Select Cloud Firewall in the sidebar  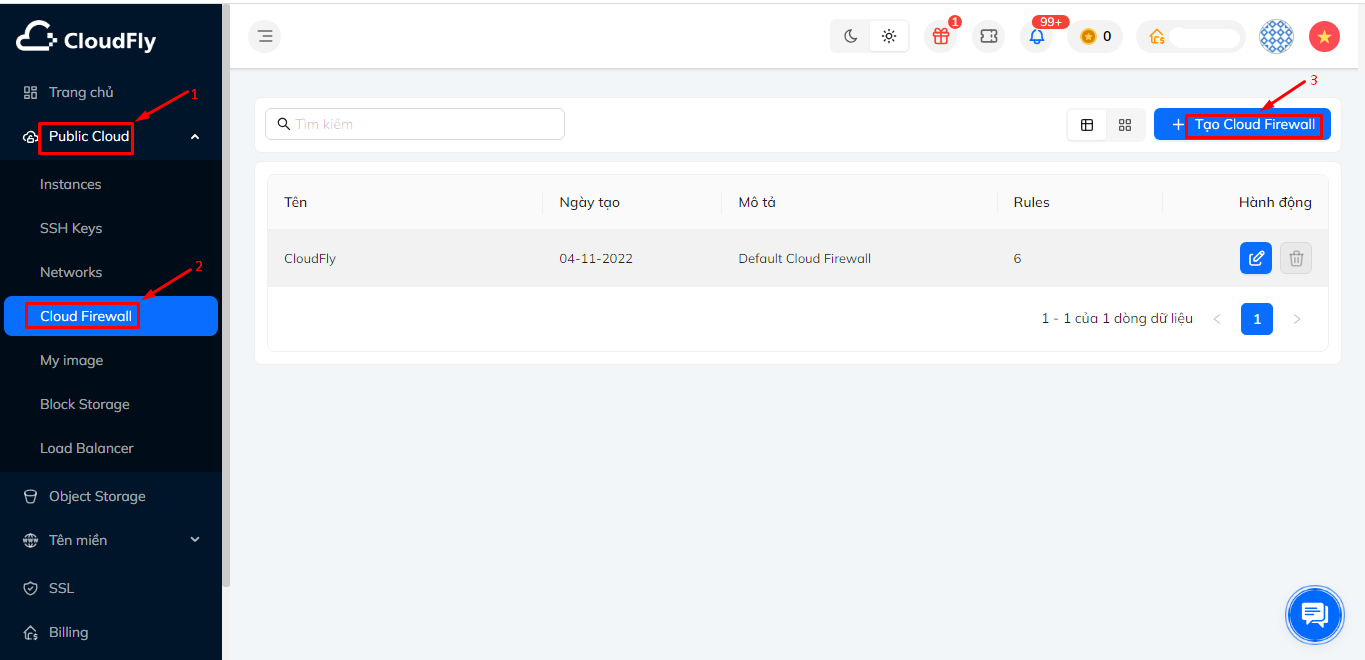pyautogui.click(x=111, y=316)
